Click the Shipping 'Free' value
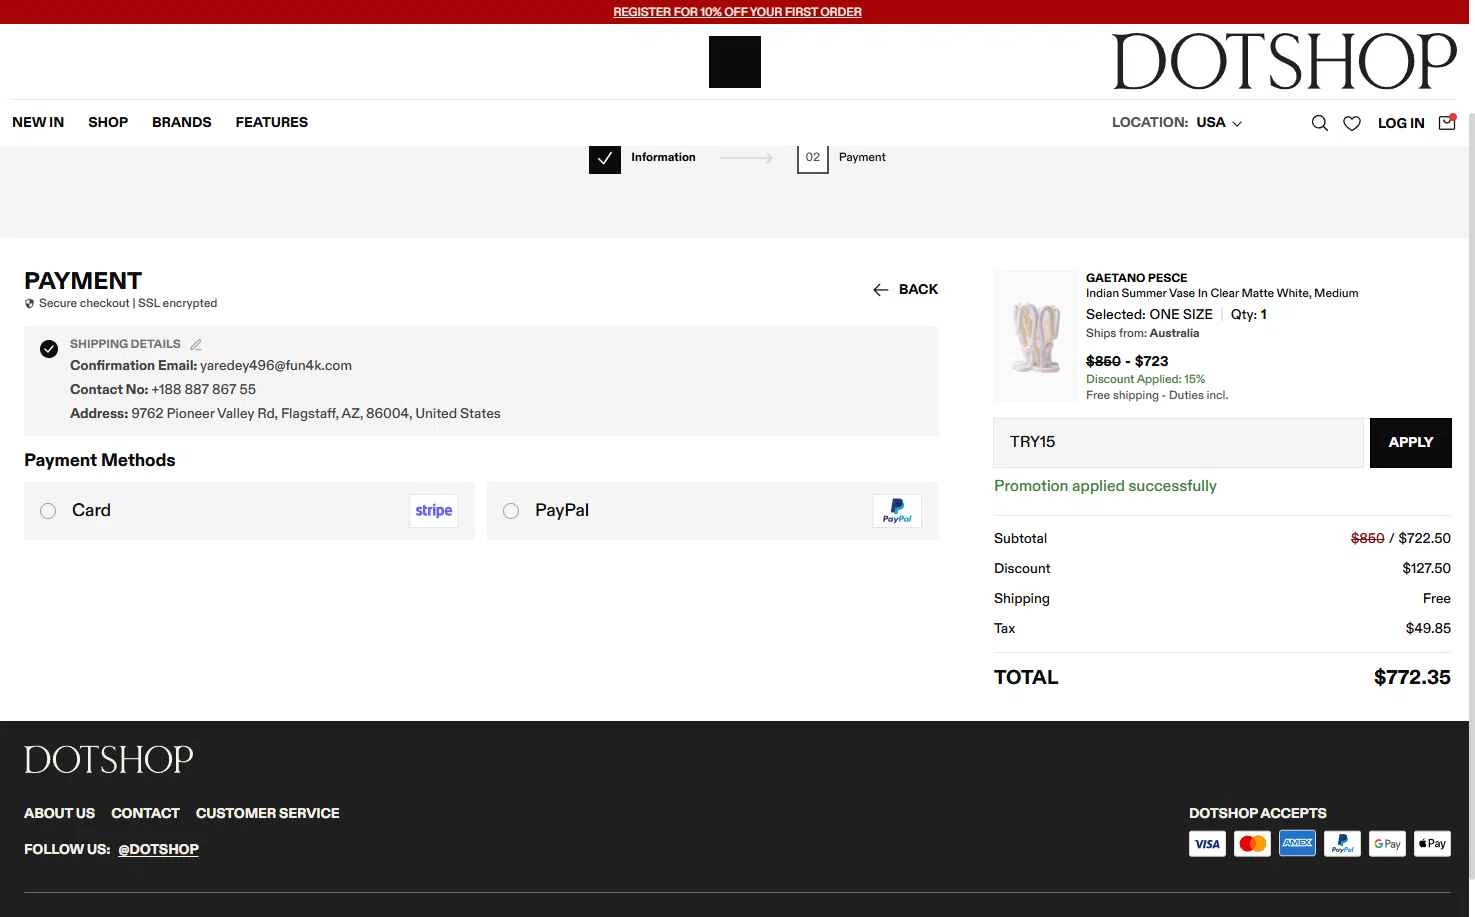The height and width of the screenshot is (917, 1475). (1437, 598)
